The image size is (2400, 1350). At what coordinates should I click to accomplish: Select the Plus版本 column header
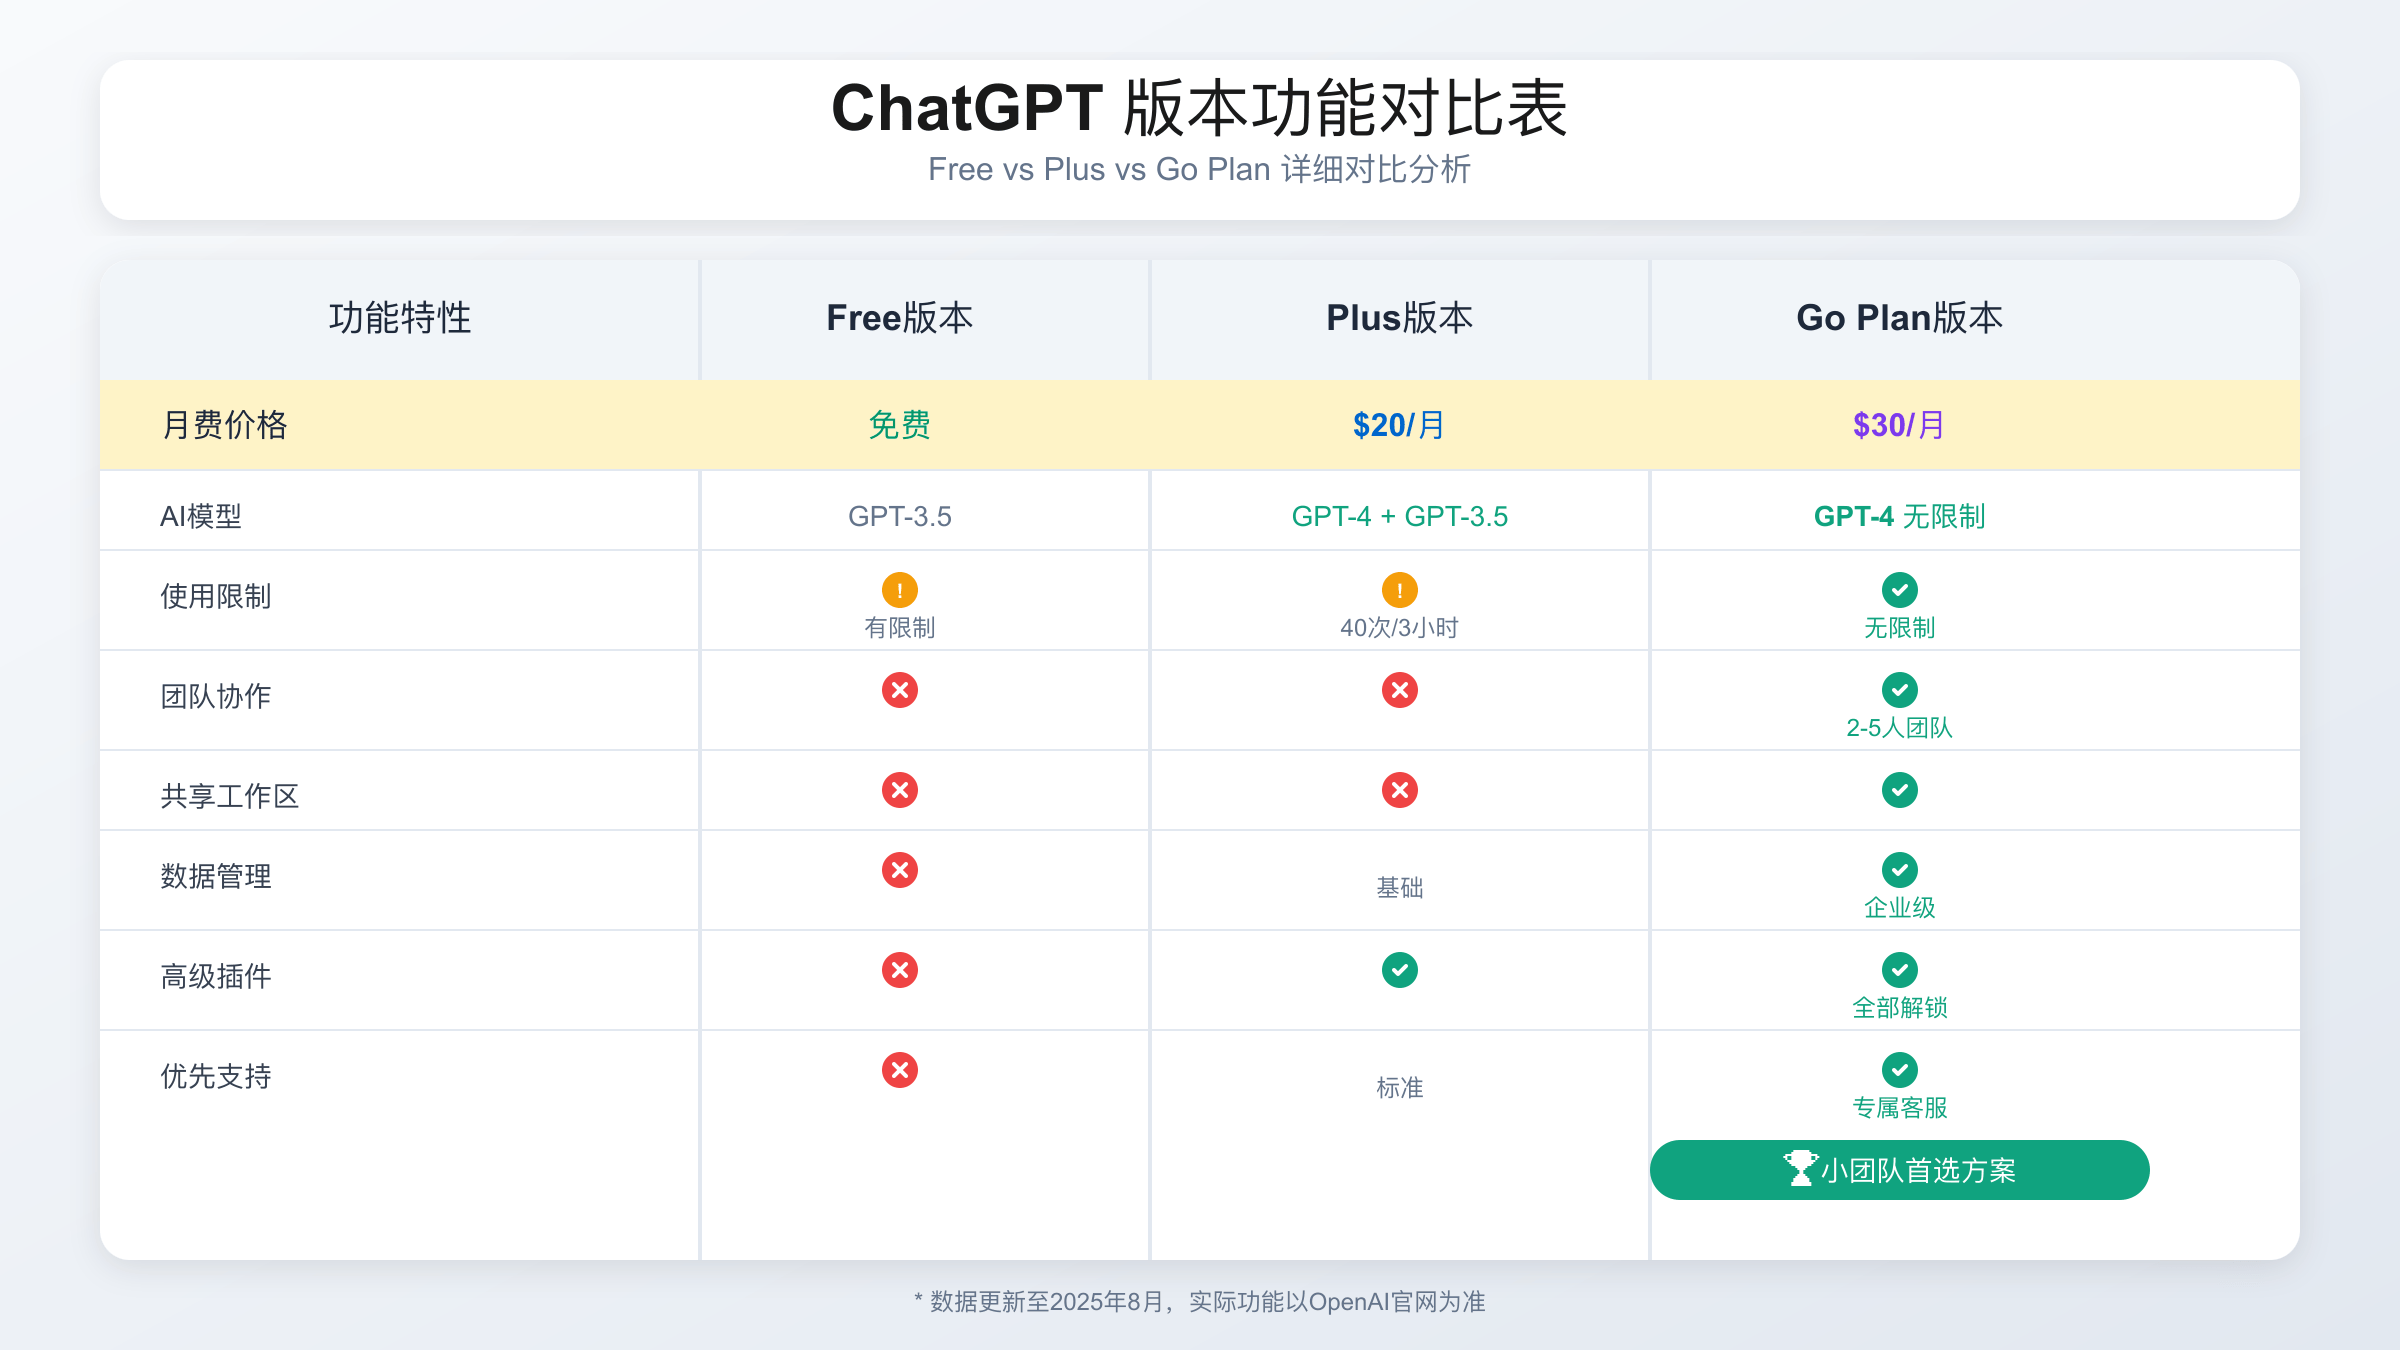[1400, 318]
